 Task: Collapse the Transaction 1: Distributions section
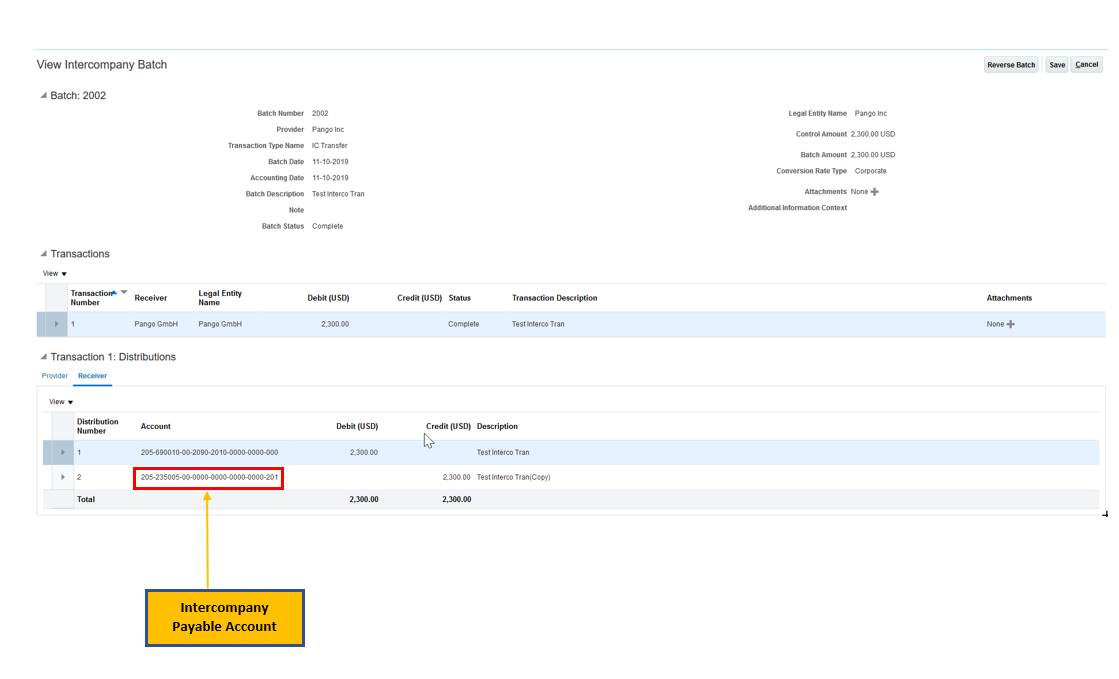click(43, 357)
